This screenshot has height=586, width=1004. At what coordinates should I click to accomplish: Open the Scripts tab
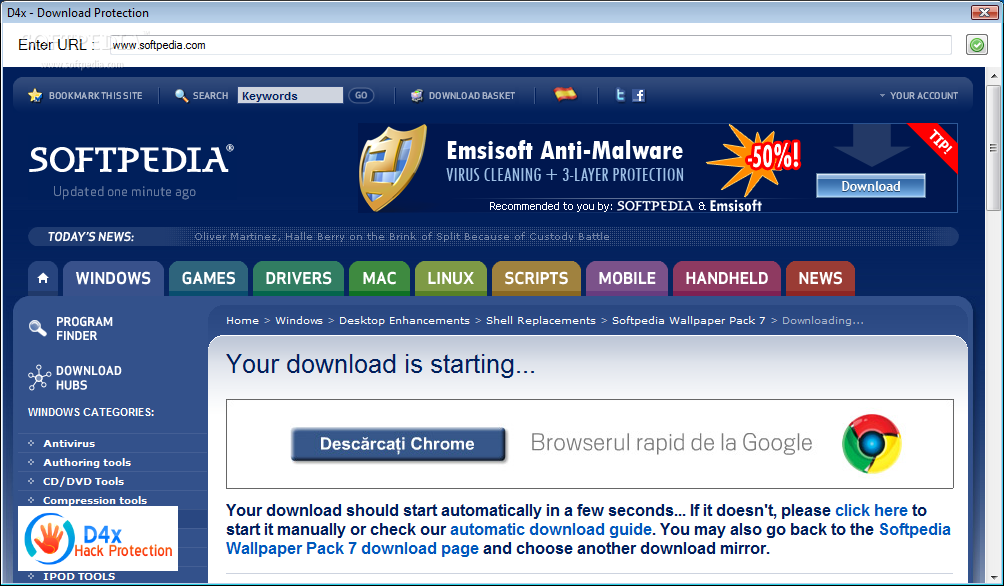(536, 278)
